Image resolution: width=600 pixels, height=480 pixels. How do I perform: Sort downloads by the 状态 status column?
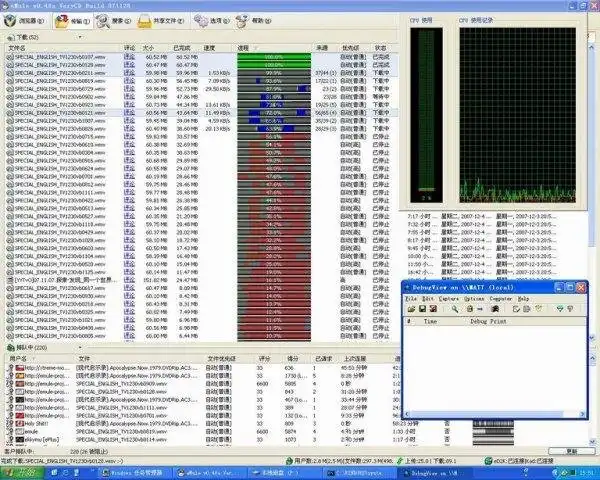pos(380,48)
